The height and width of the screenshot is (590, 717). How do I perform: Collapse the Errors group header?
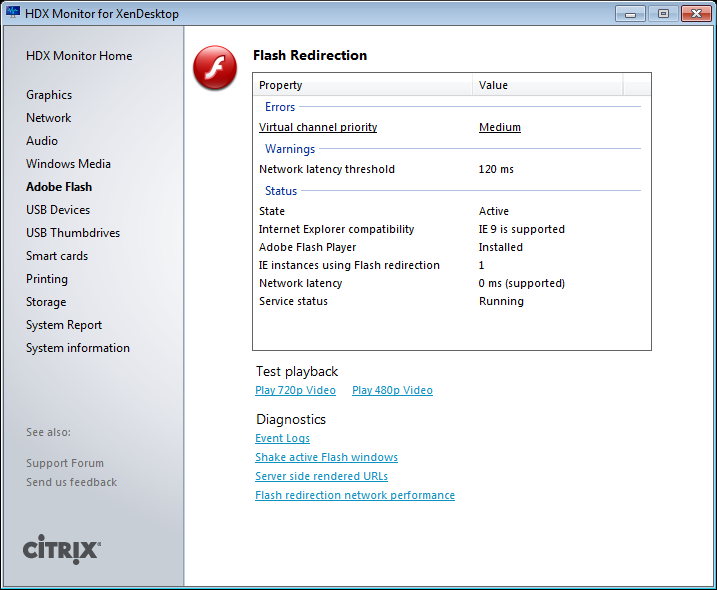(x=280, y=107)
